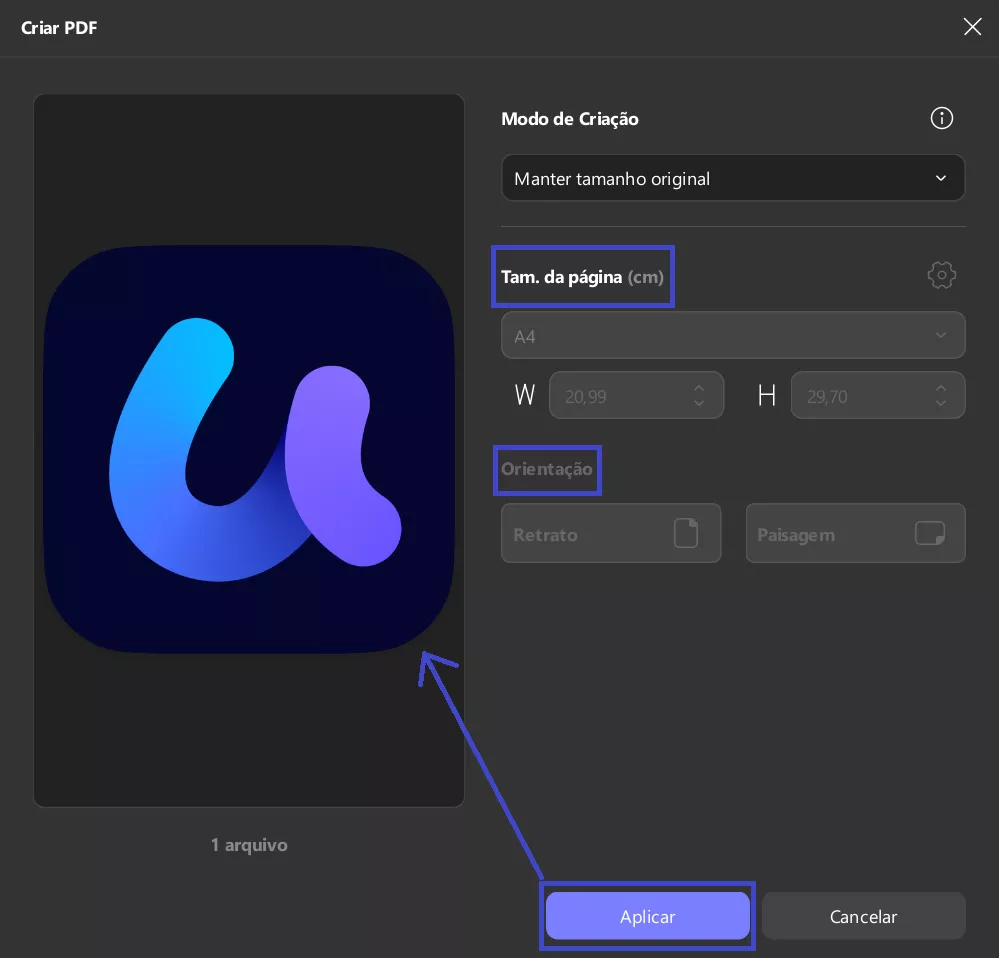Click the 'Tam. da página (cm)' label

[582, 277]
